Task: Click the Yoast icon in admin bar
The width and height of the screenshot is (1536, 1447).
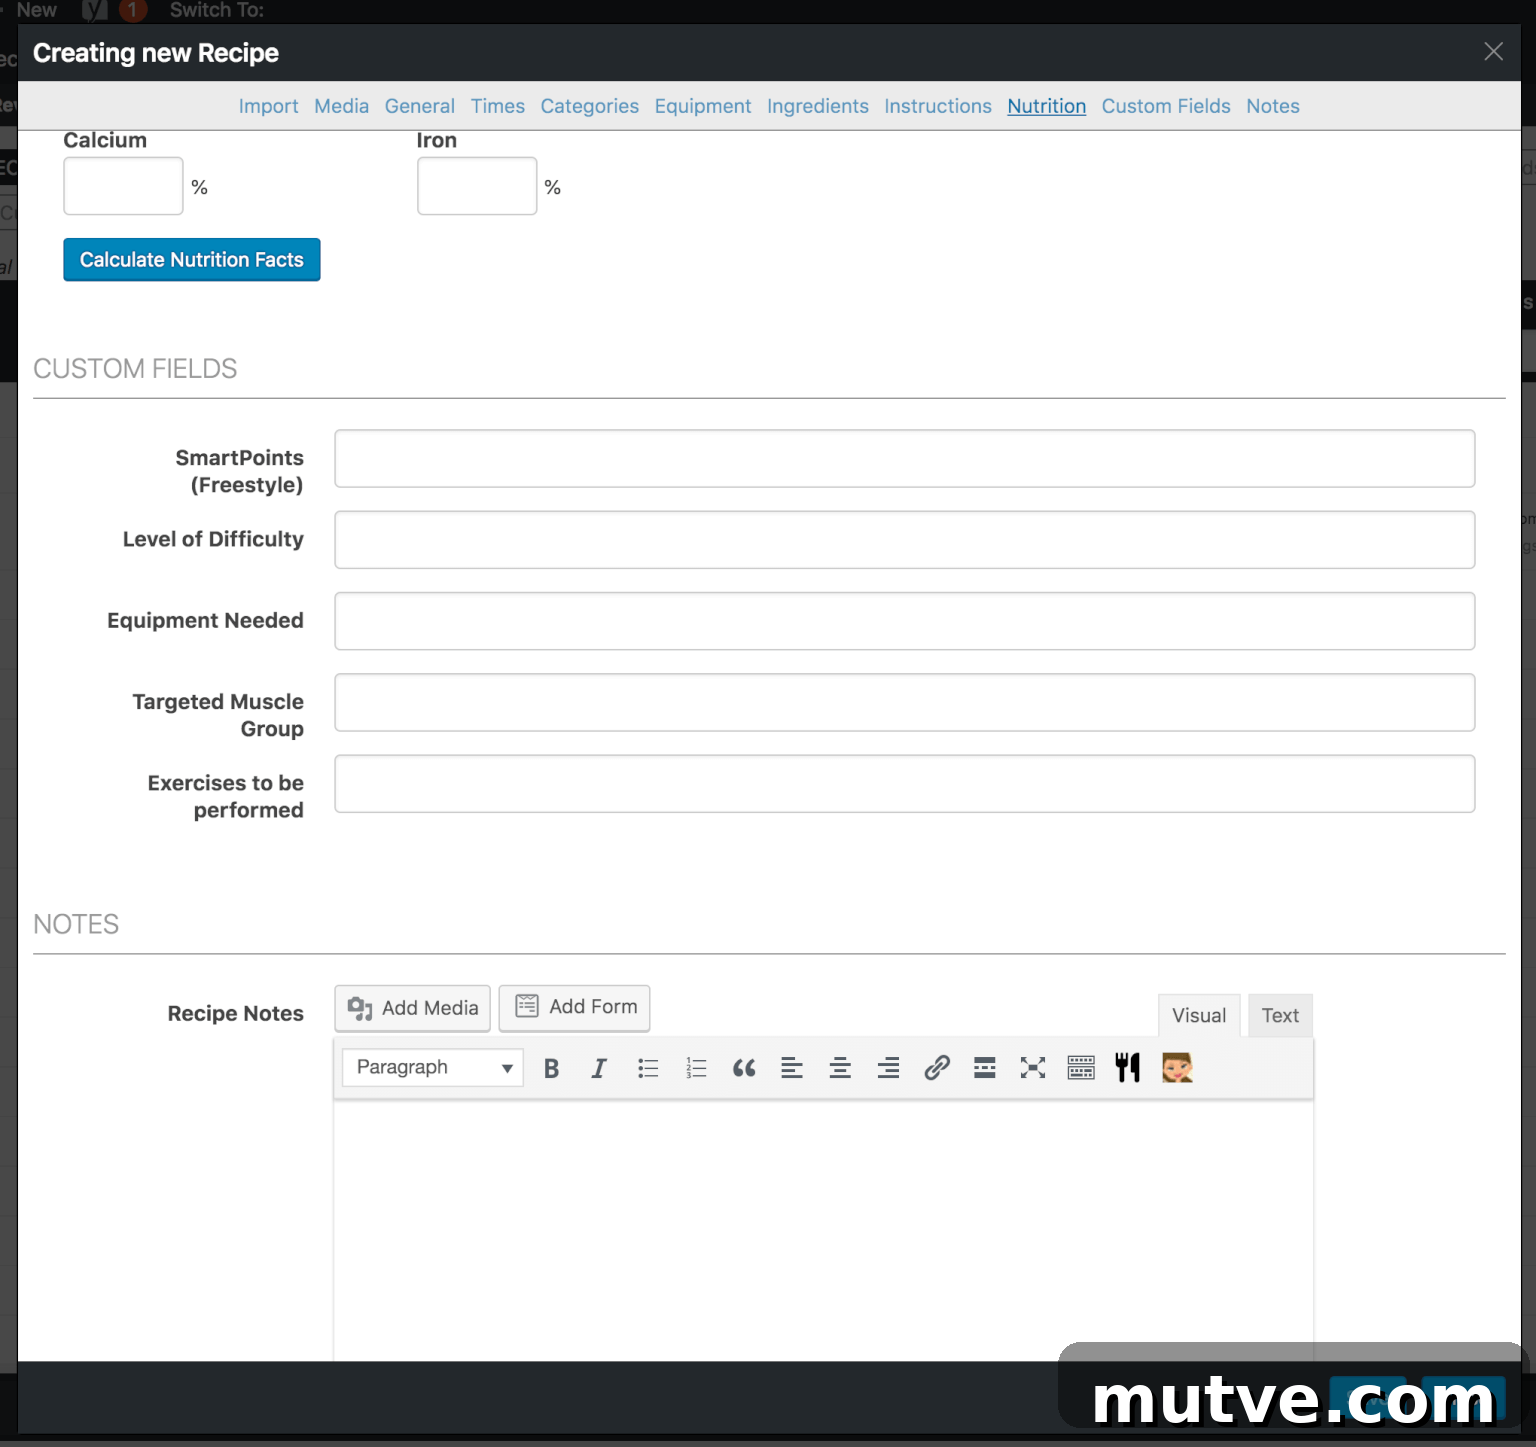Action: pyautogui.click(x=95, y=11)
